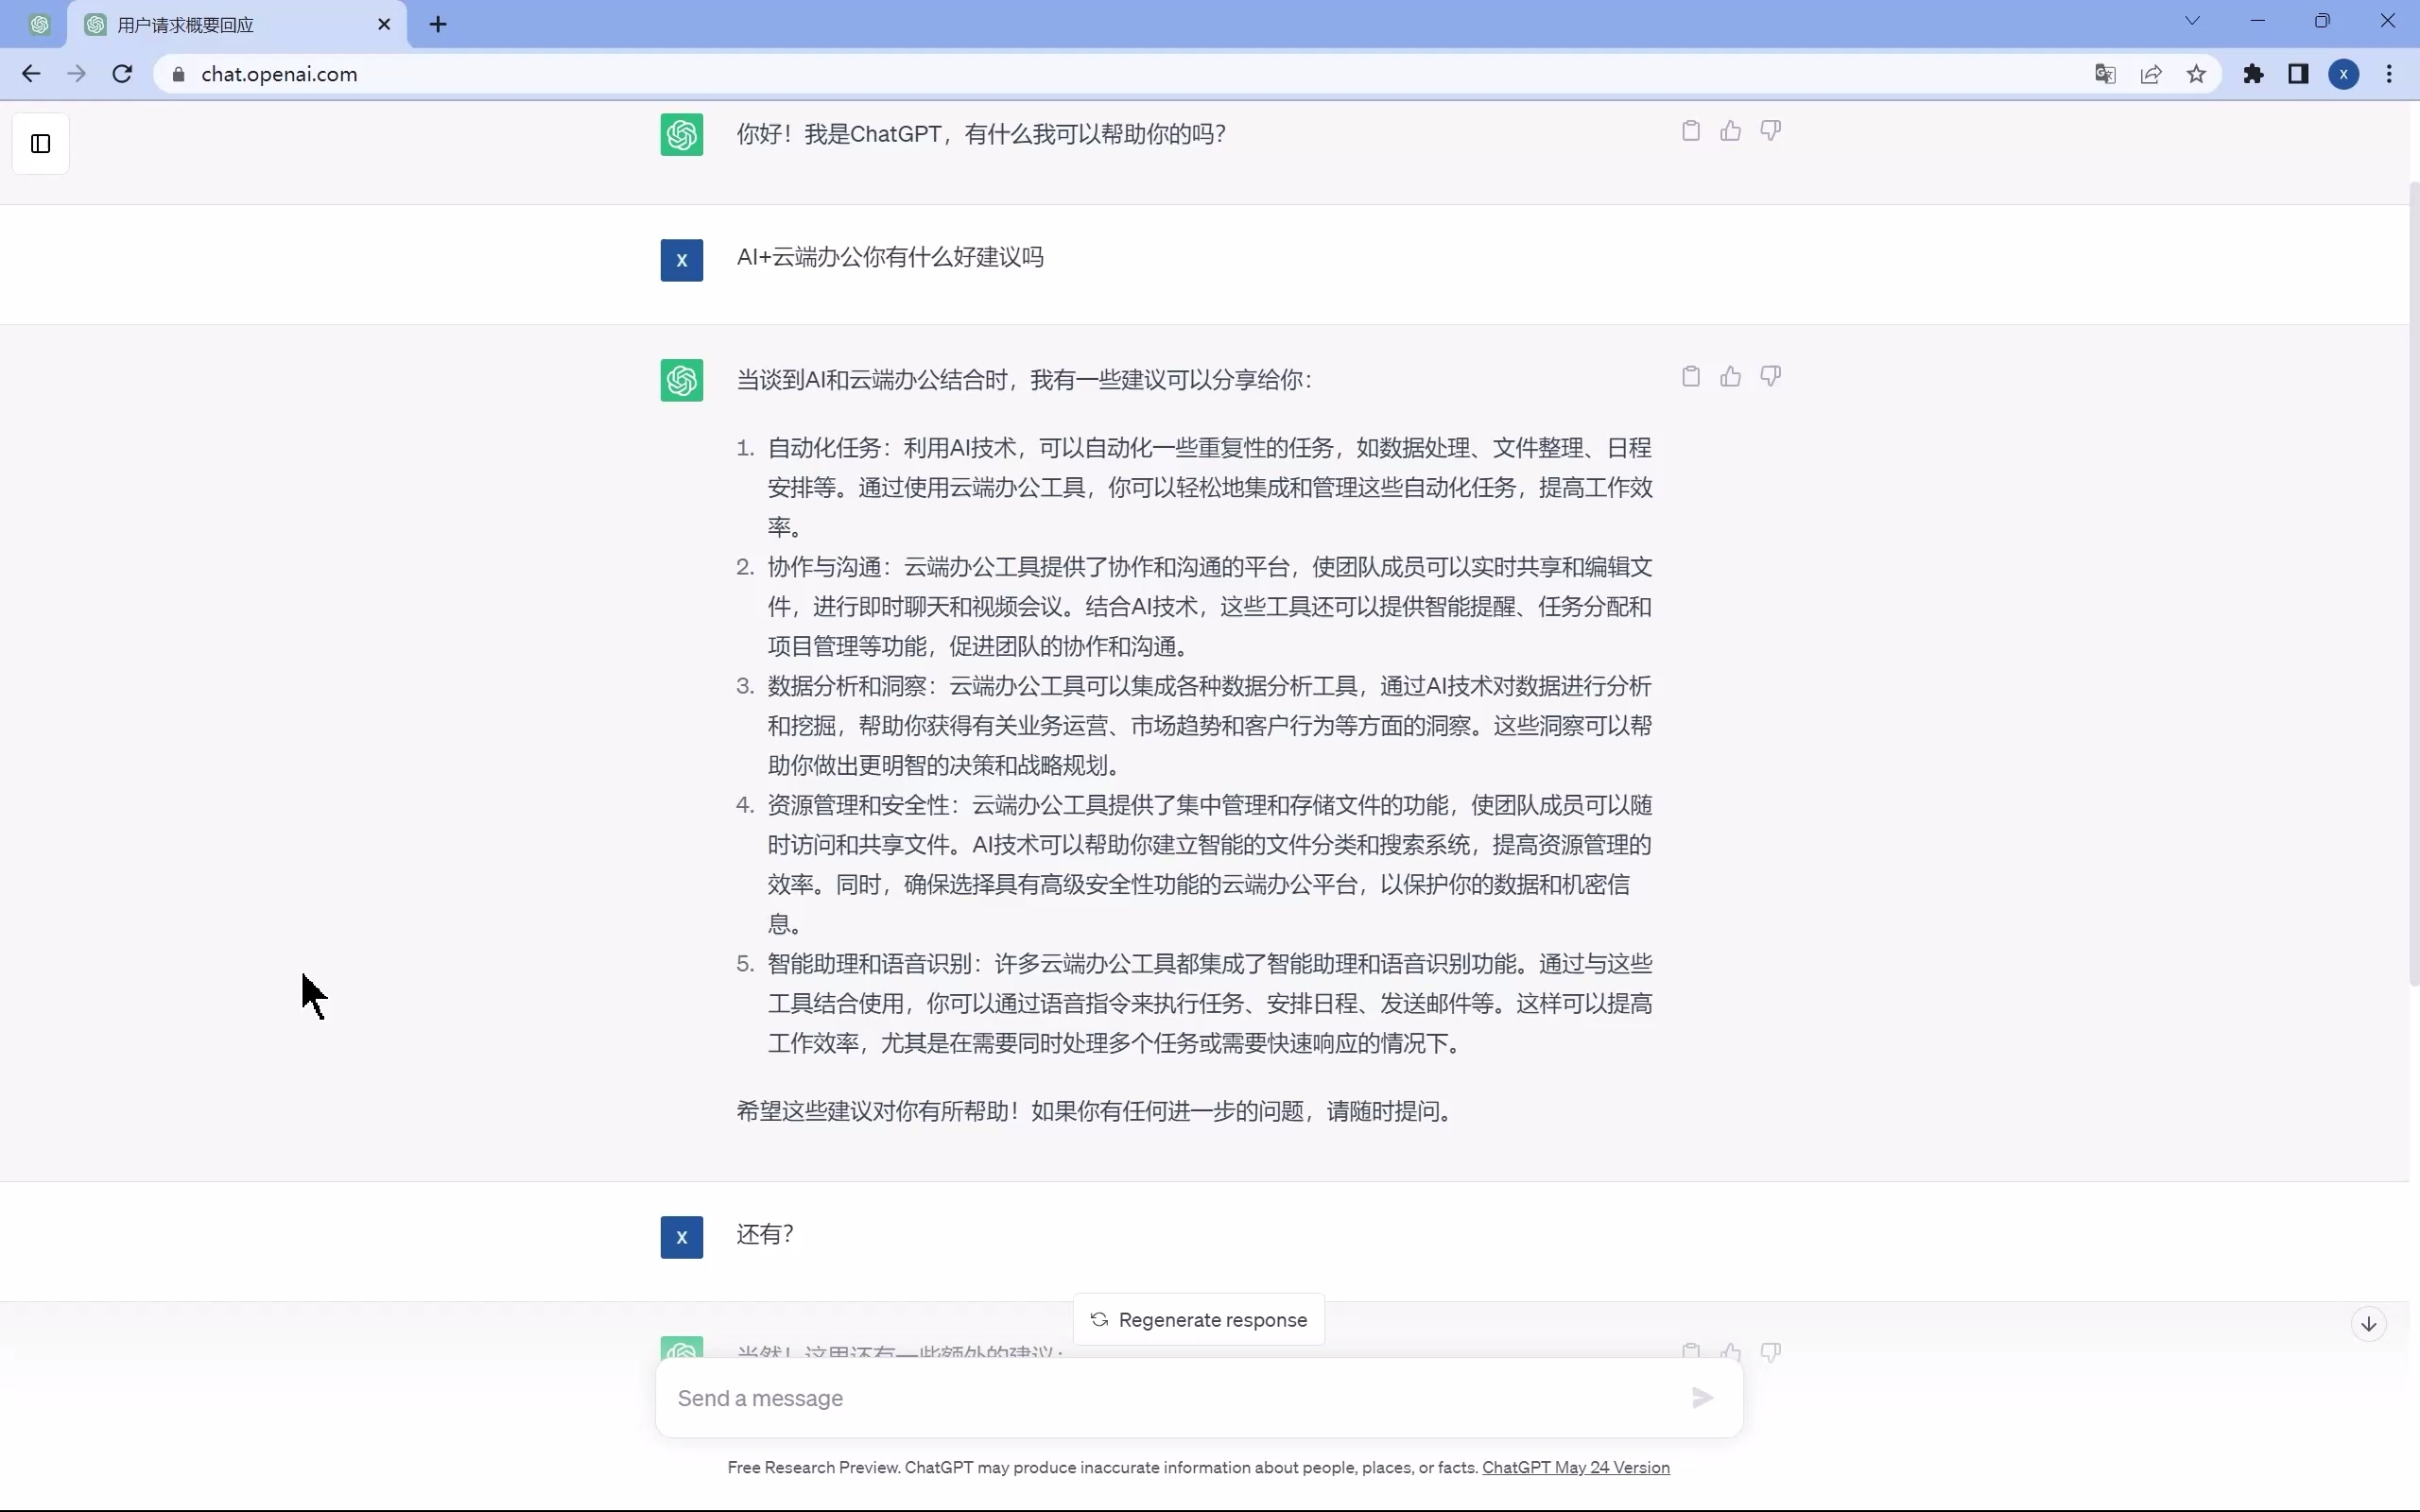Image resolution: width=2420 pixels, height=1512 pixels.
Task: Click the Send a message input field
Action: 1100,1397
